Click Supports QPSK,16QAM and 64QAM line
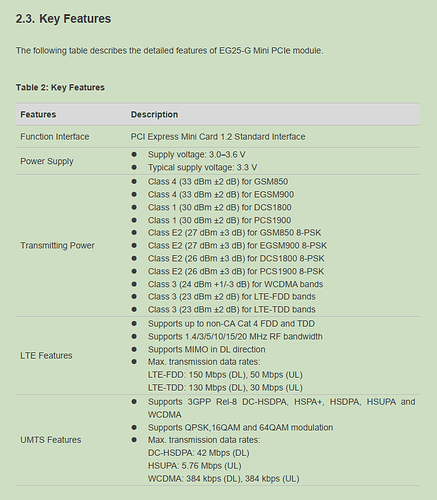Viewport: 437px width, 500px height. pos(240,427)
